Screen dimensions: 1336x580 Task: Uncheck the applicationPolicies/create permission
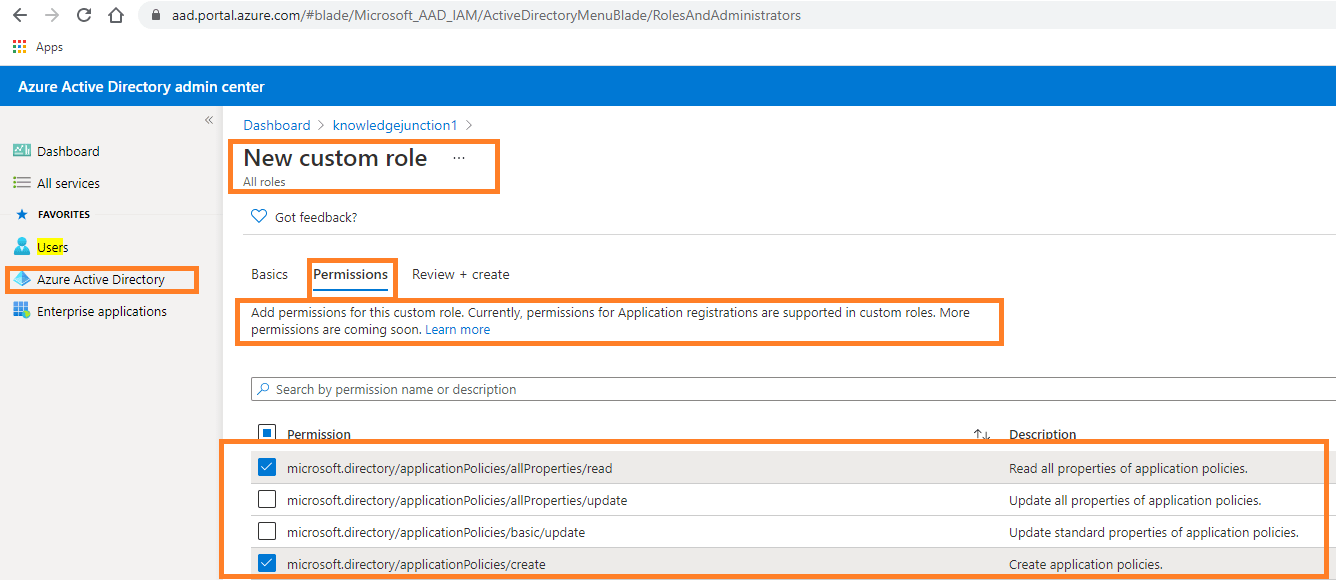coord(267,563)
